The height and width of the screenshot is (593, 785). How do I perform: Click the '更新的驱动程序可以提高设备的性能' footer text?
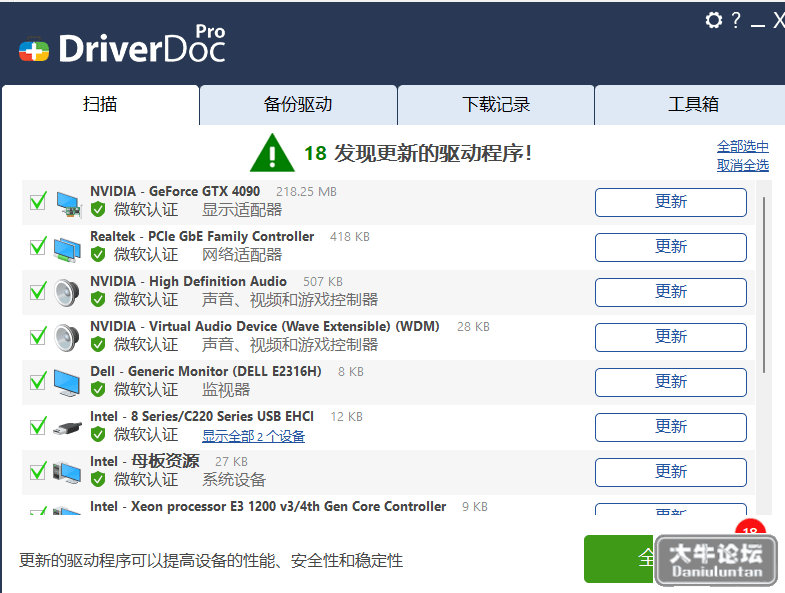tap(211, 560)
